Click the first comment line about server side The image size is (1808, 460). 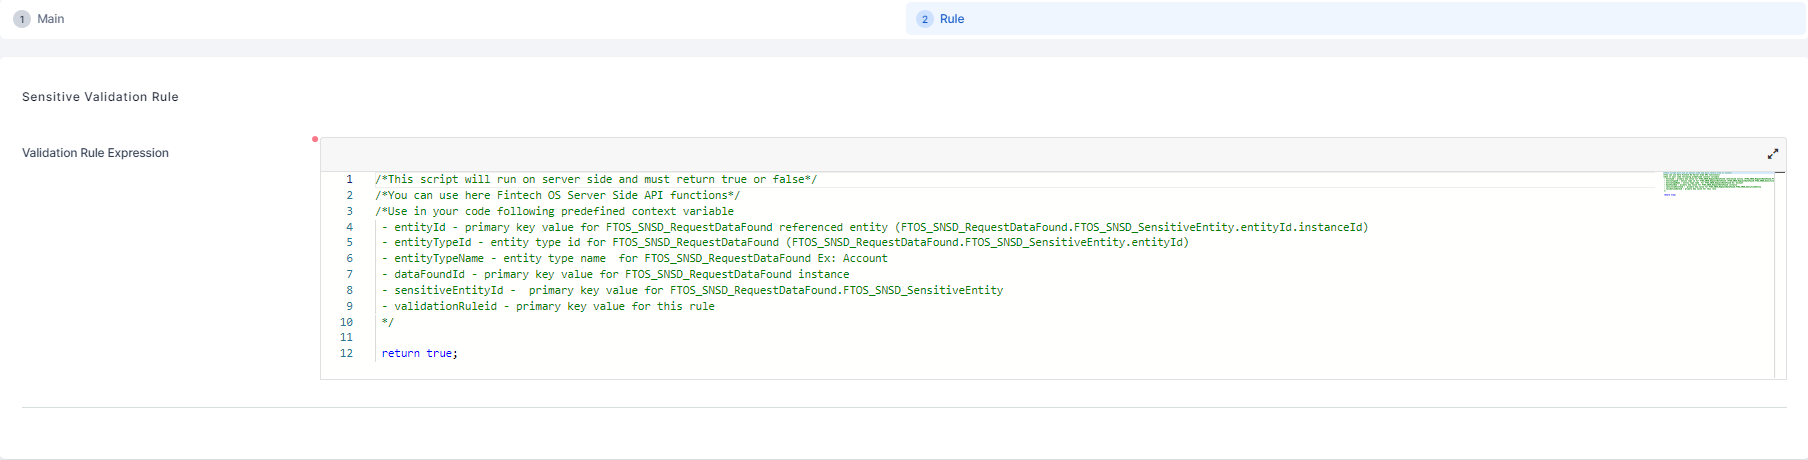point(596,180)
